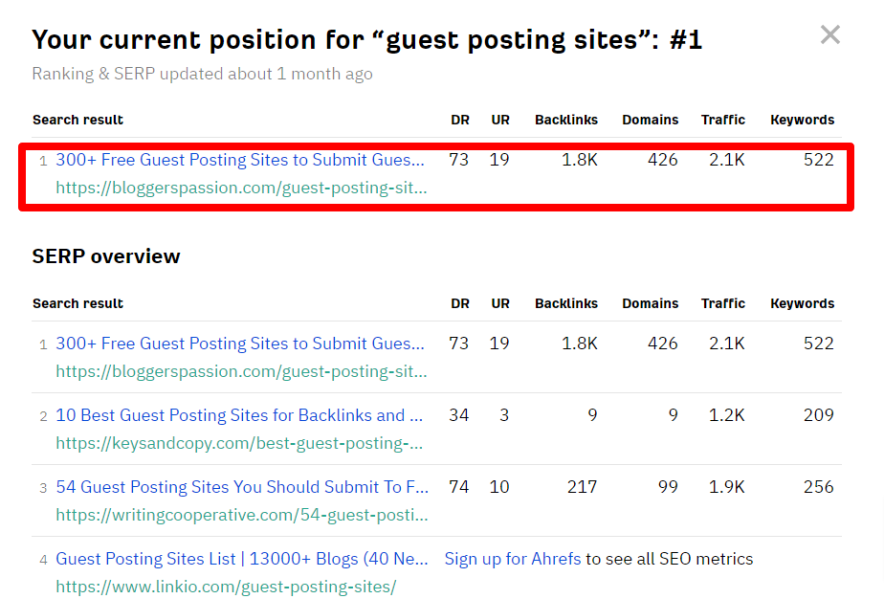Click the Backlinks column header in SERP overview
This screenshot has height=599, width=884.
566,304
